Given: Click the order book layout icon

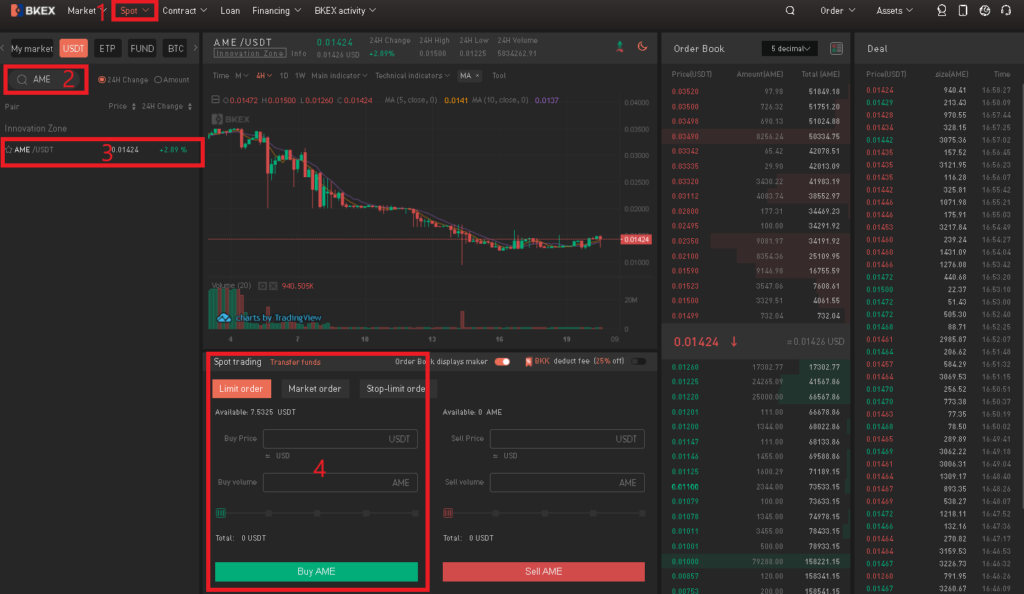Looking at the screenshot, I should pos(836,48).
